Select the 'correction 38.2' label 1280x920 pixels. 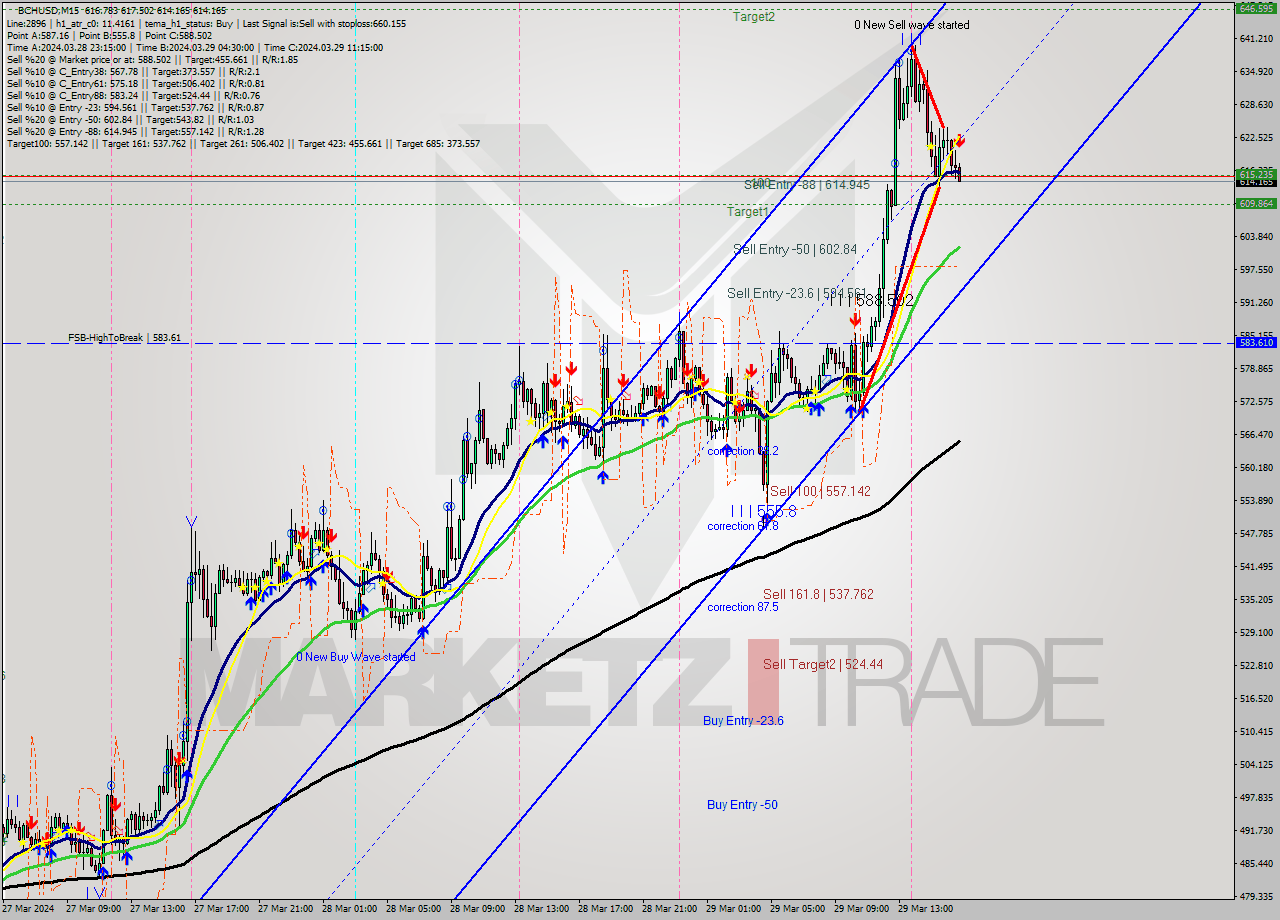(743, 451)
